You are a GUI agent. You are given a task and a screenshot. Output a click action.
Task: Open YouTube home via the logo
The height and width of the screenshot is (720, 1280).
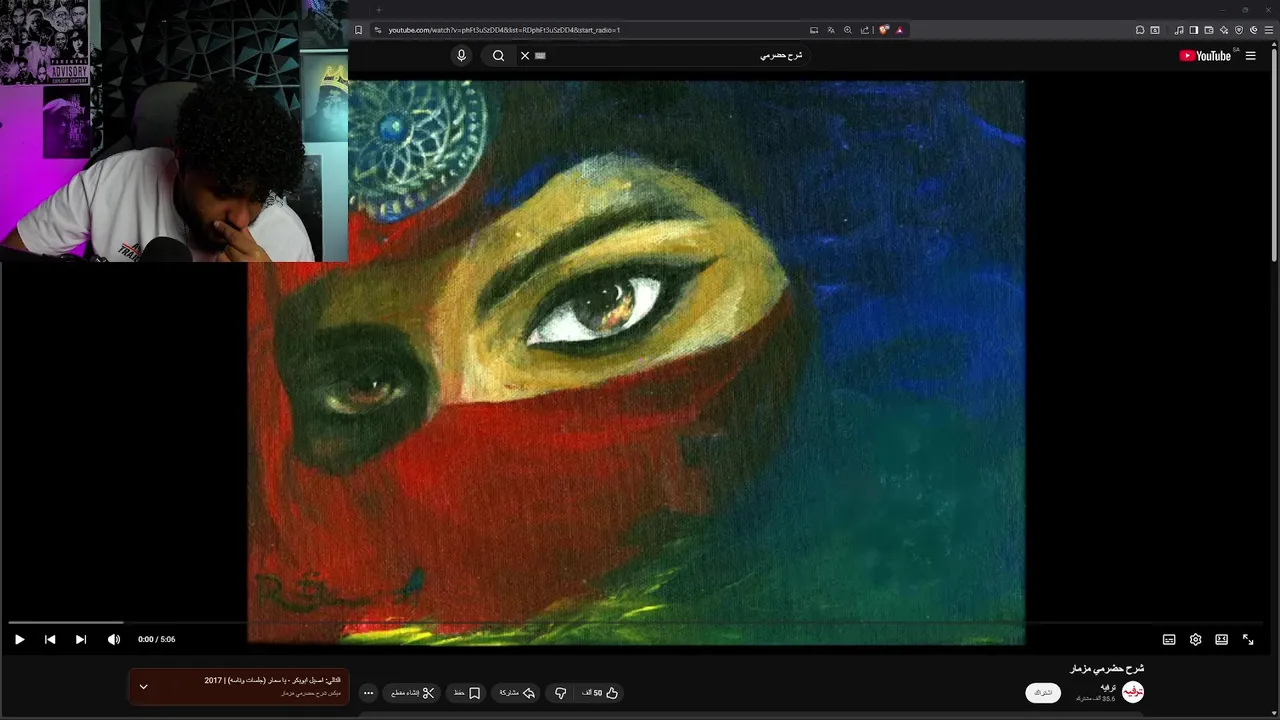(x=1205, y=56)
